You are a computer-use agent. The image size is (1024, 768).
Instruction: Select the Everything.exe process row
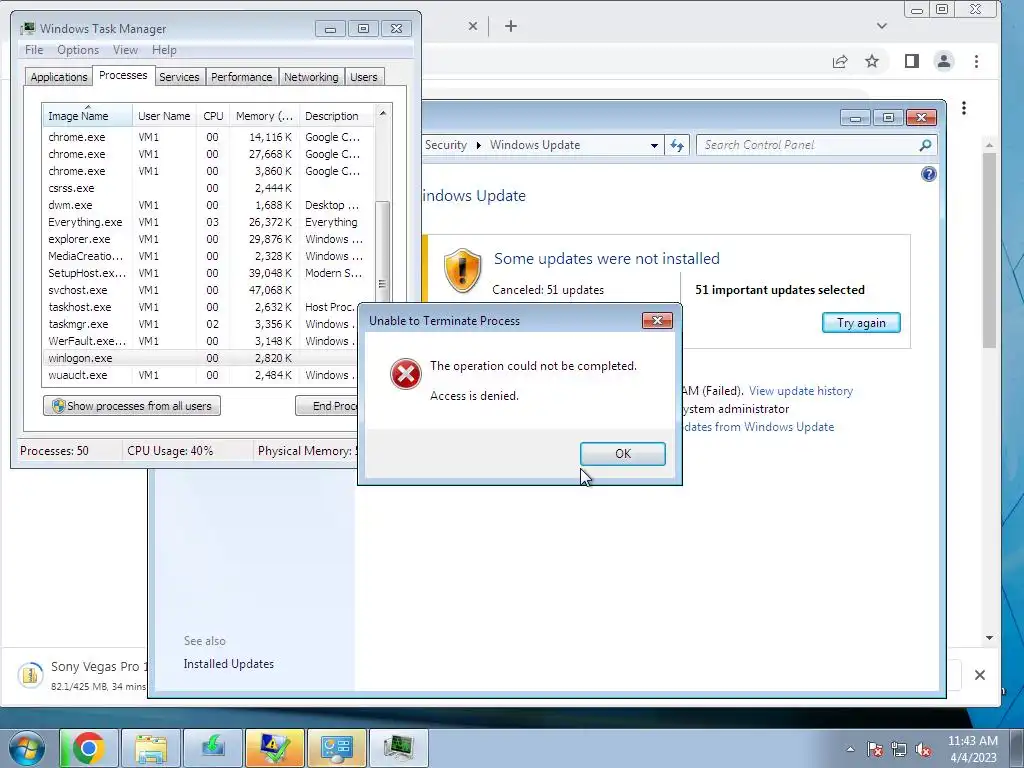[x=209, y=222]
